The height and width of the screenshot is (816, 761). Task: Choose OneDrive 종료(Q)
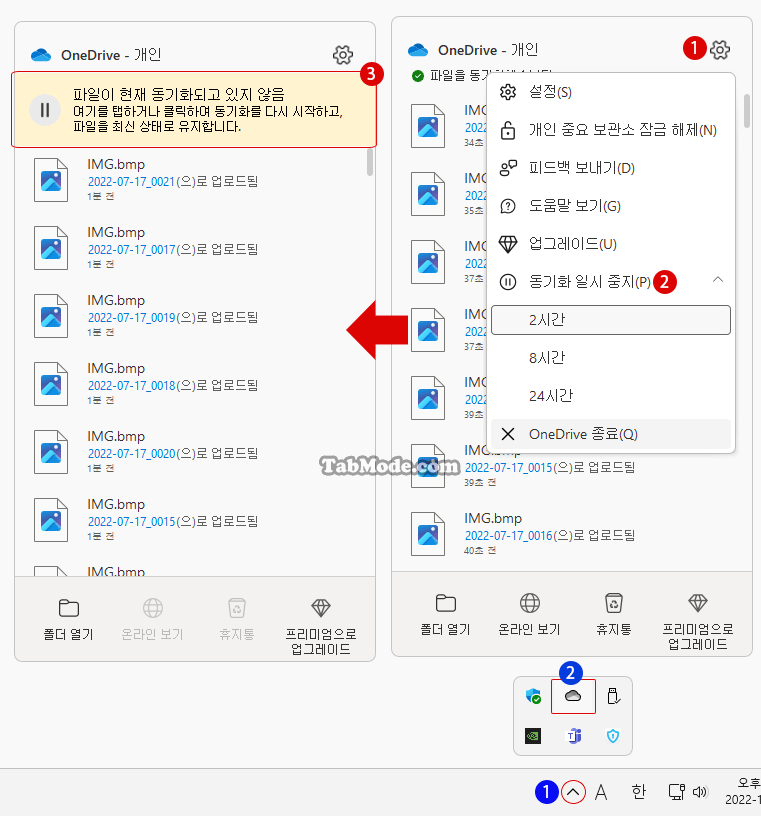pos(611,434)
